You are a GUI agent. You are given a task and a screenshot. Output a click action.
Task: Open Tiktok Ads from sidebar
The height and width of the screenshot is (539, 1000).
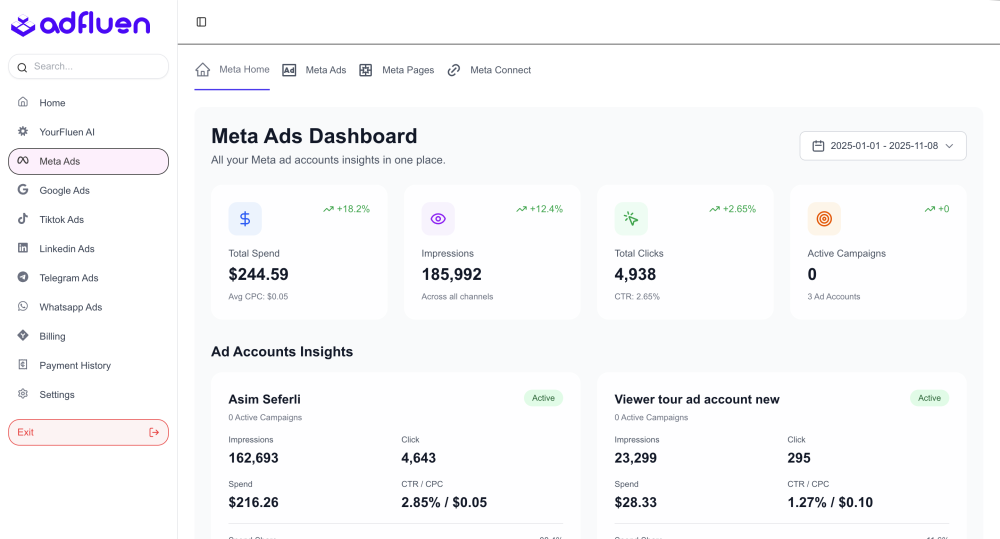point(62,220)
